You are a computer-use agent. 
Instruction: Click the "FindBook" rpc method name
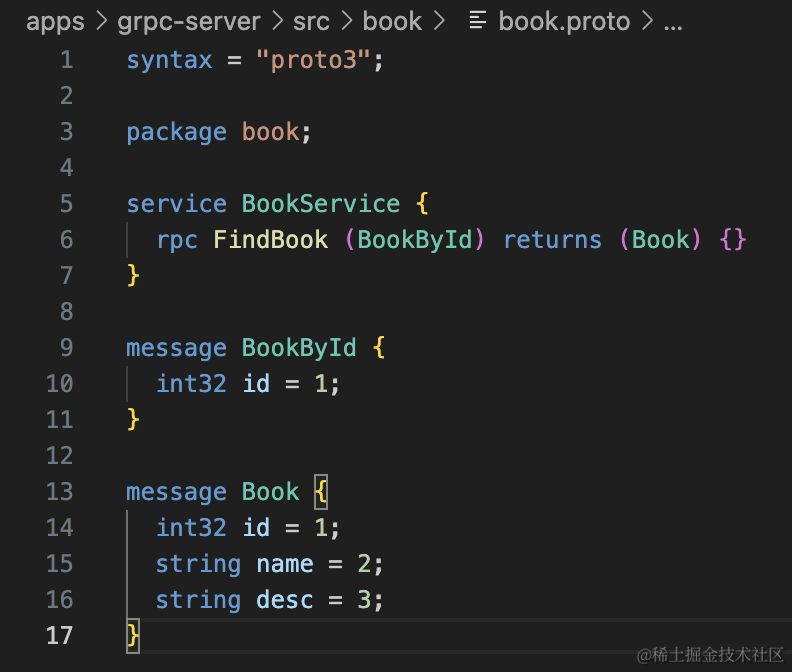coord(270,240)
